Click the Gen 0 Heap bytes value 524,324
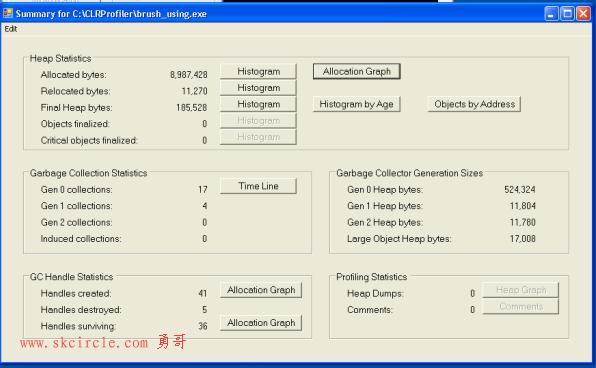The width and height of the screenshot is (596, 368). tap(520, 190)
